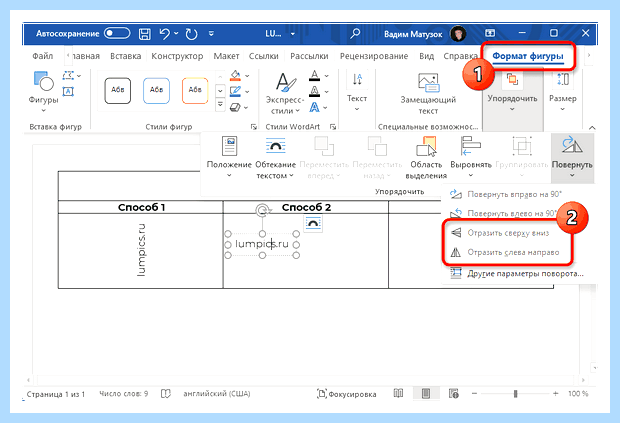Open the Файл tab
The image size is (620, 423).
click(43, 56)
